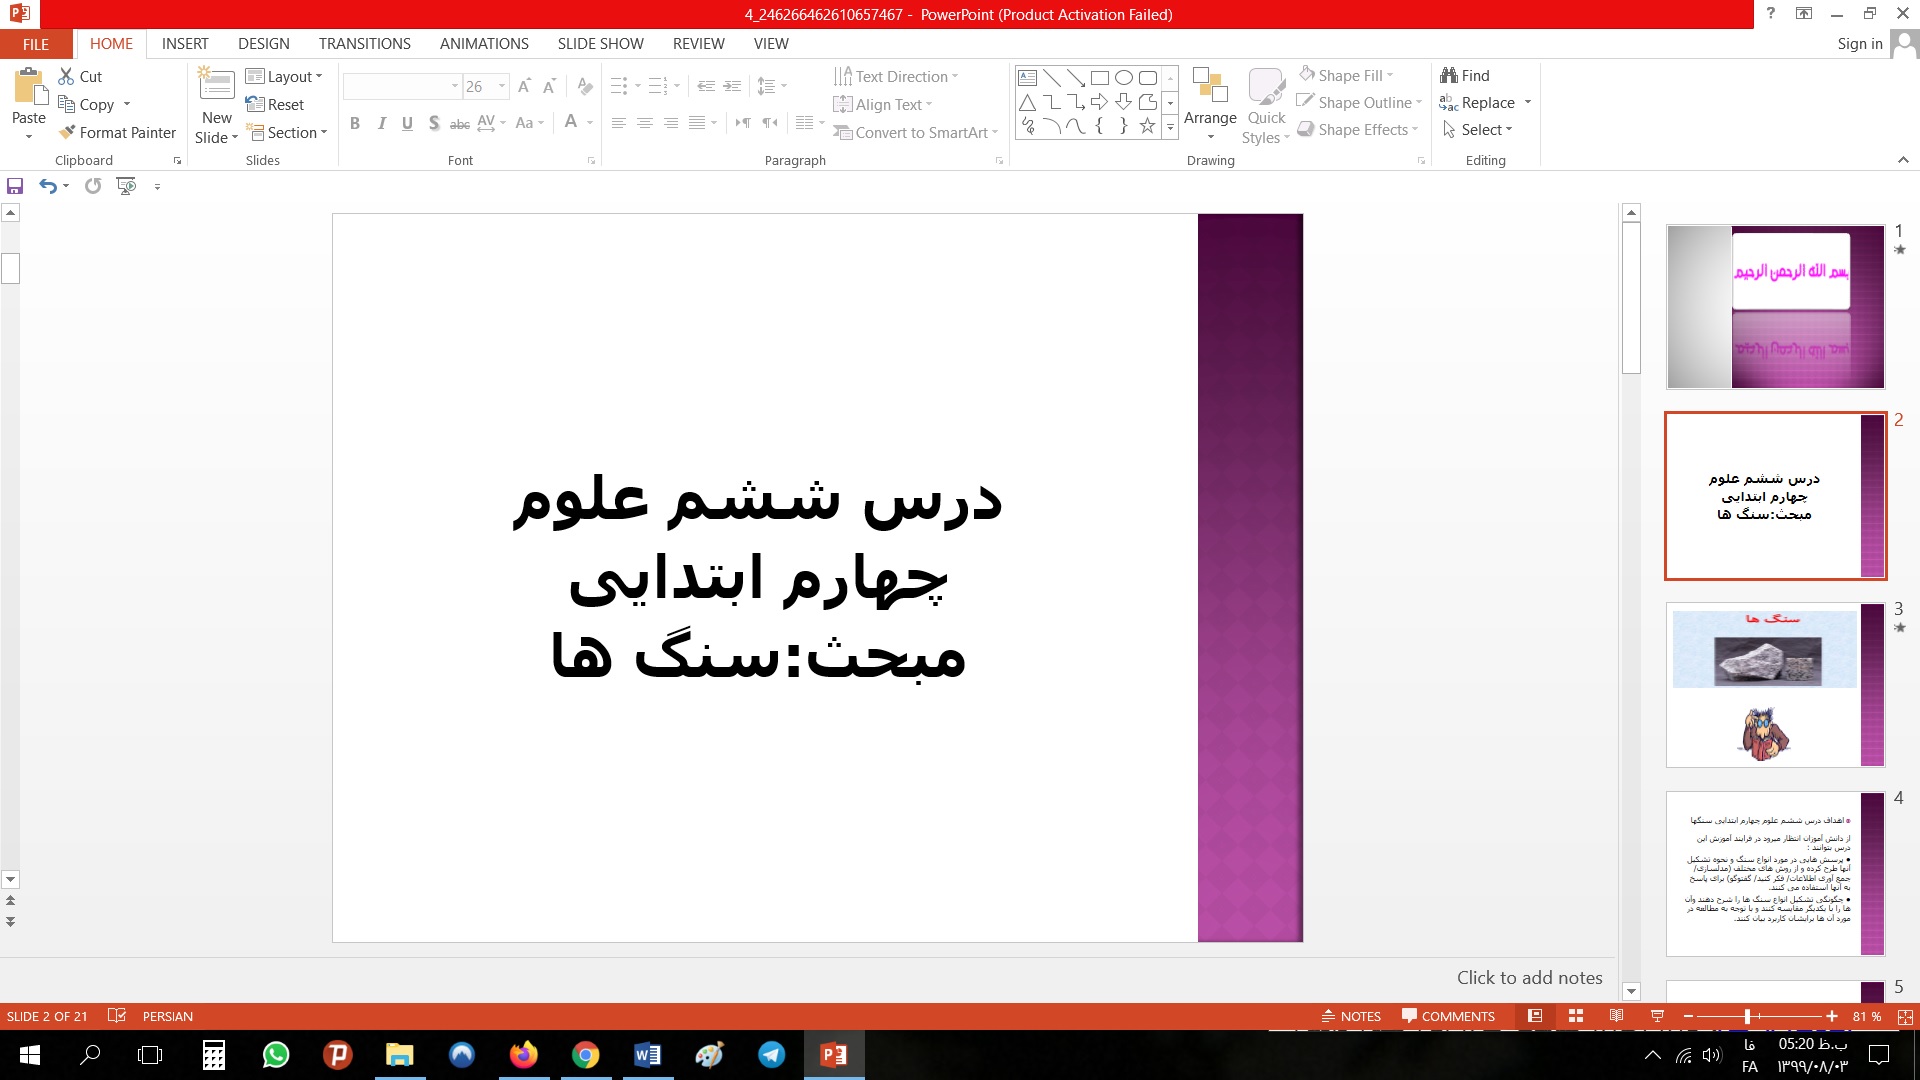
Task: Click the Find binoculars icon
Action: click(x=1448, y=75)
